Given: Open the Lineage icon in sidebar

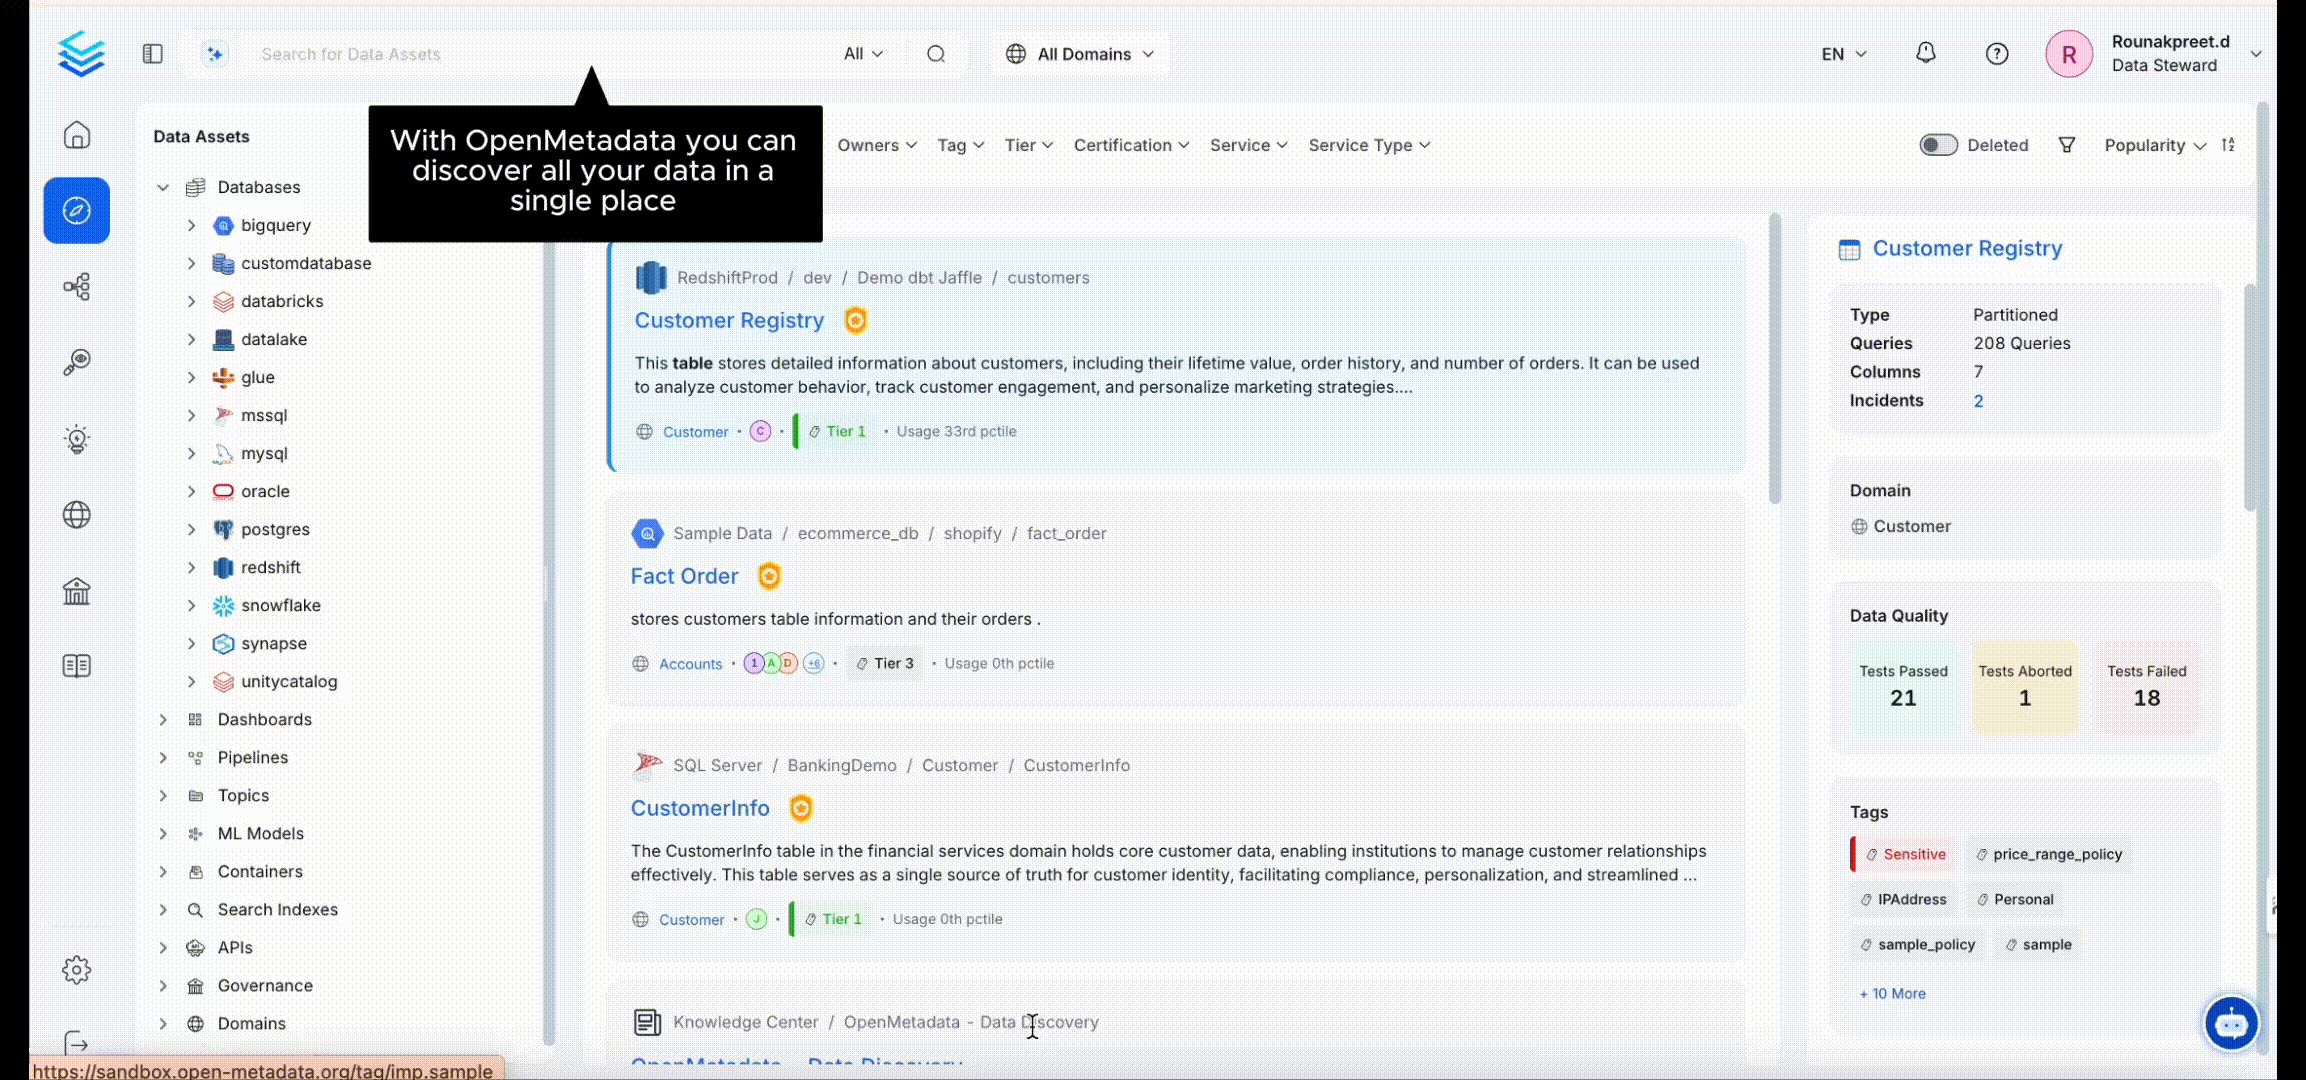Looking at the screenshot, I should pyautogui.click(x=77, y=287).
